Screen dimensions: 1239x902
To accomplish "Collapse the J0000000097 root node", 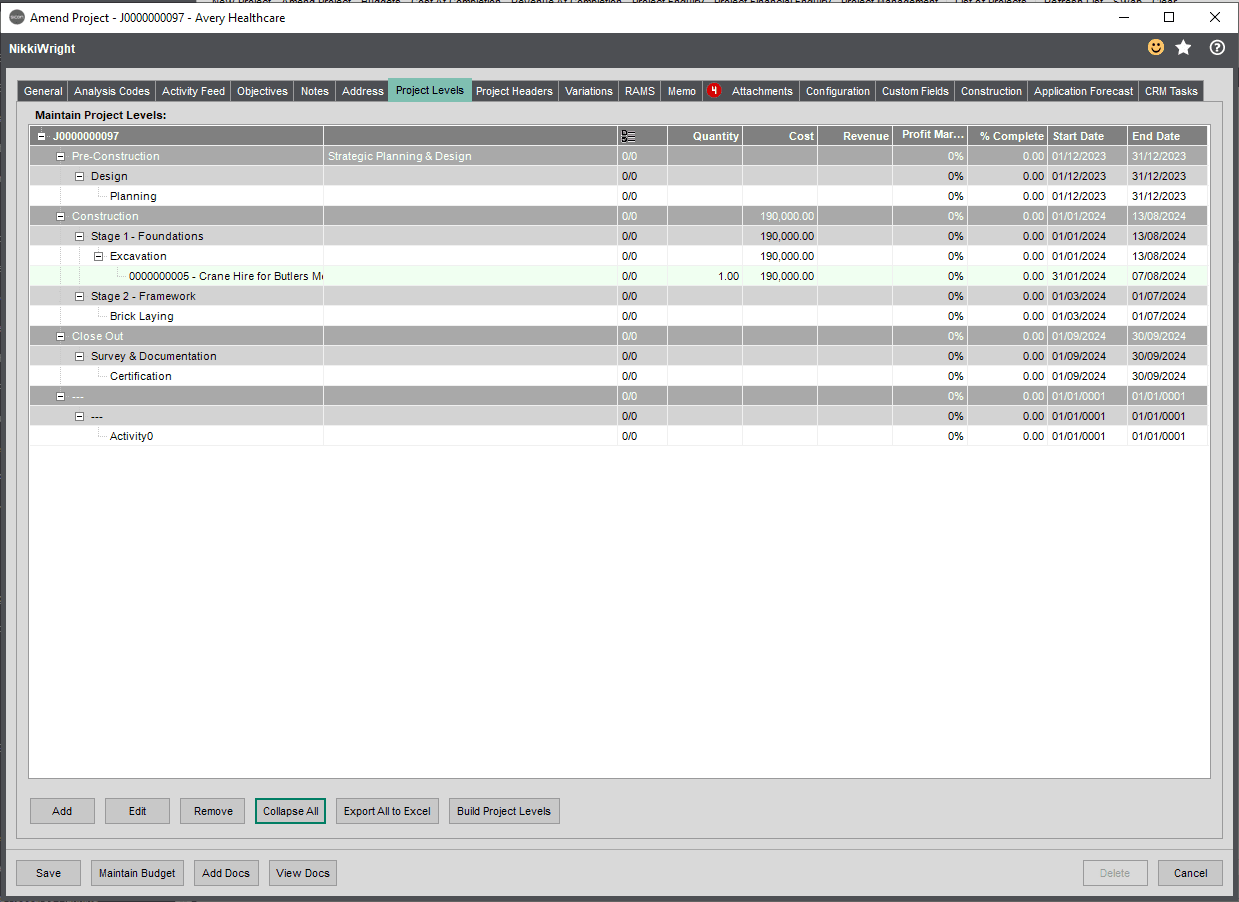I will coord(42,136).
